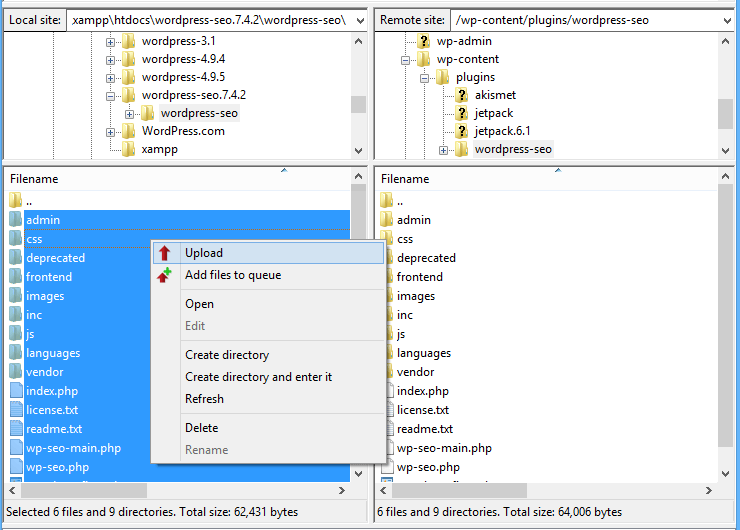Image resolution: width=740 pixels, height=530 pixels.
Task: Select the remote plugins folder icon
Action: pyautogui.click(x=442, y=77)
